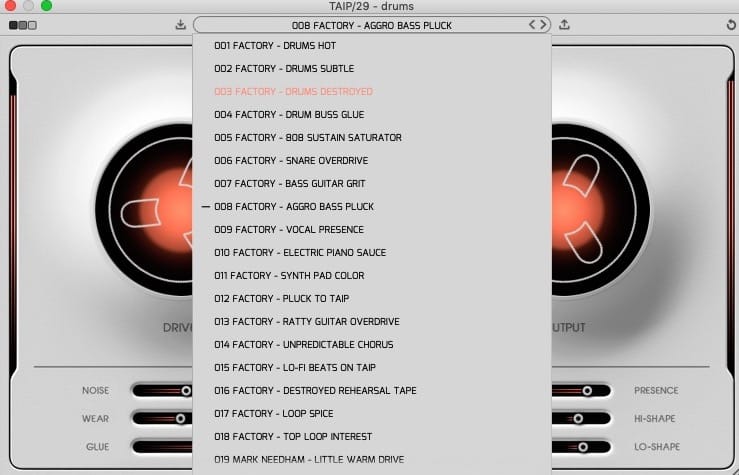Choose 016 Factory - Destroyed Rehearsal Tape

pyautogui.click(x=372, y=391)
